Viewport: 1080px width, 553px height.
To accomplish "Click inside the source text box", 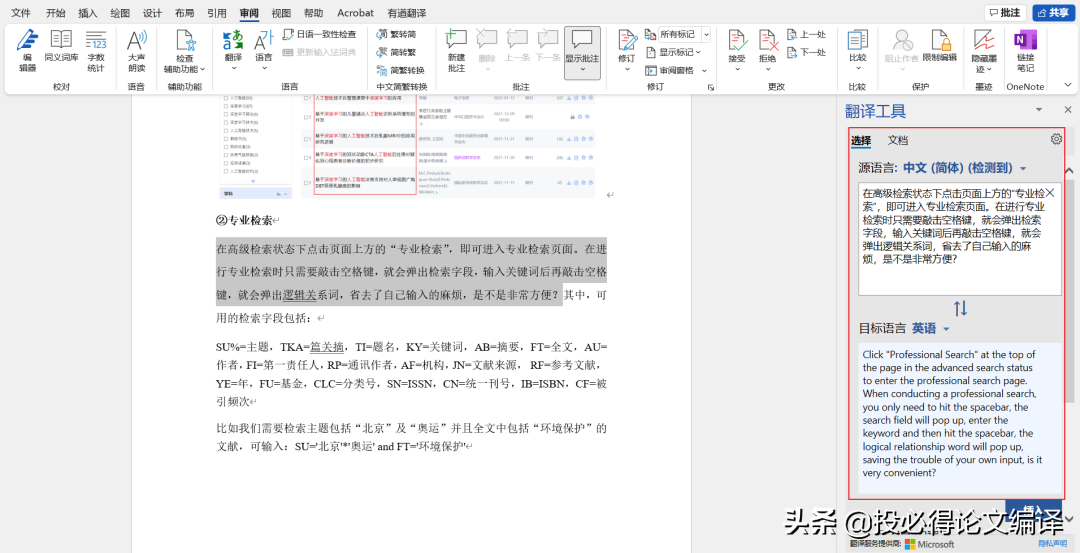I will pos(959,240).
